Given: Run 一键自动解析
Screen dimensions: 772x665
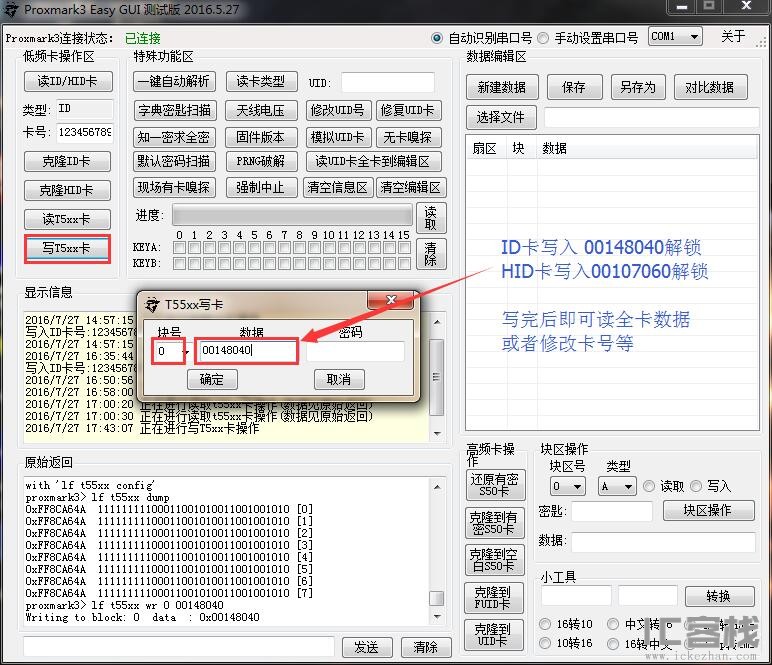Looking at the screenshot, I should pyautogui.click(x=174, y=81).
